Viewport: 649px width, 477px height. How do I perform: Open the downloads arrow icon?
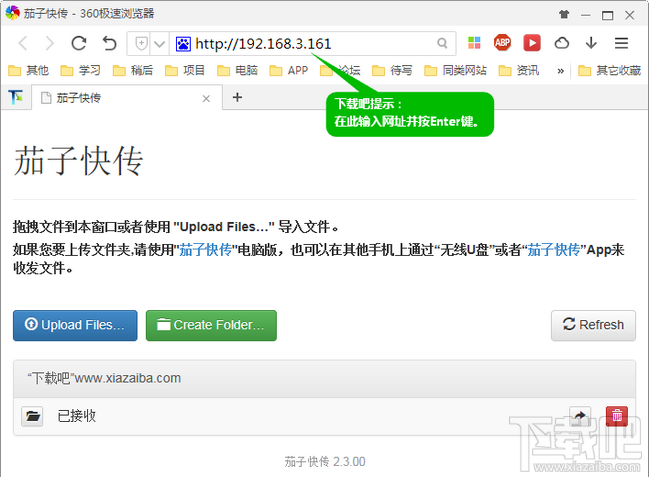pos(591,43)
